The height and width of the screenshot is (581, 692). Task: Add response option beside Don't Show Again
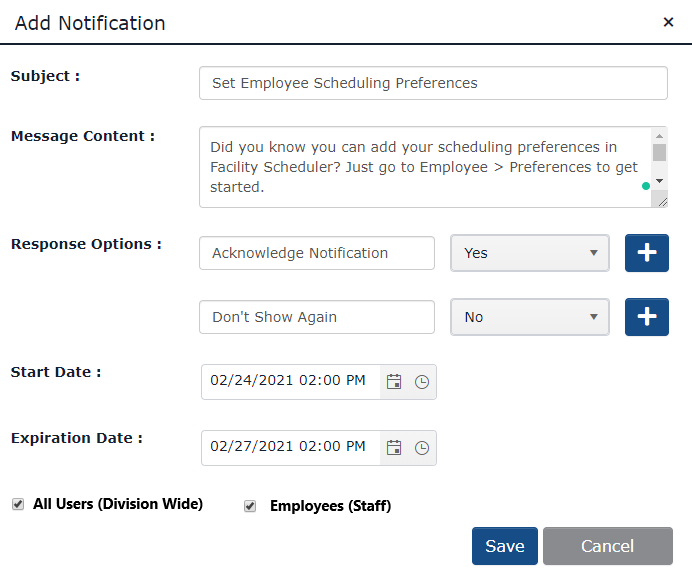647,317
